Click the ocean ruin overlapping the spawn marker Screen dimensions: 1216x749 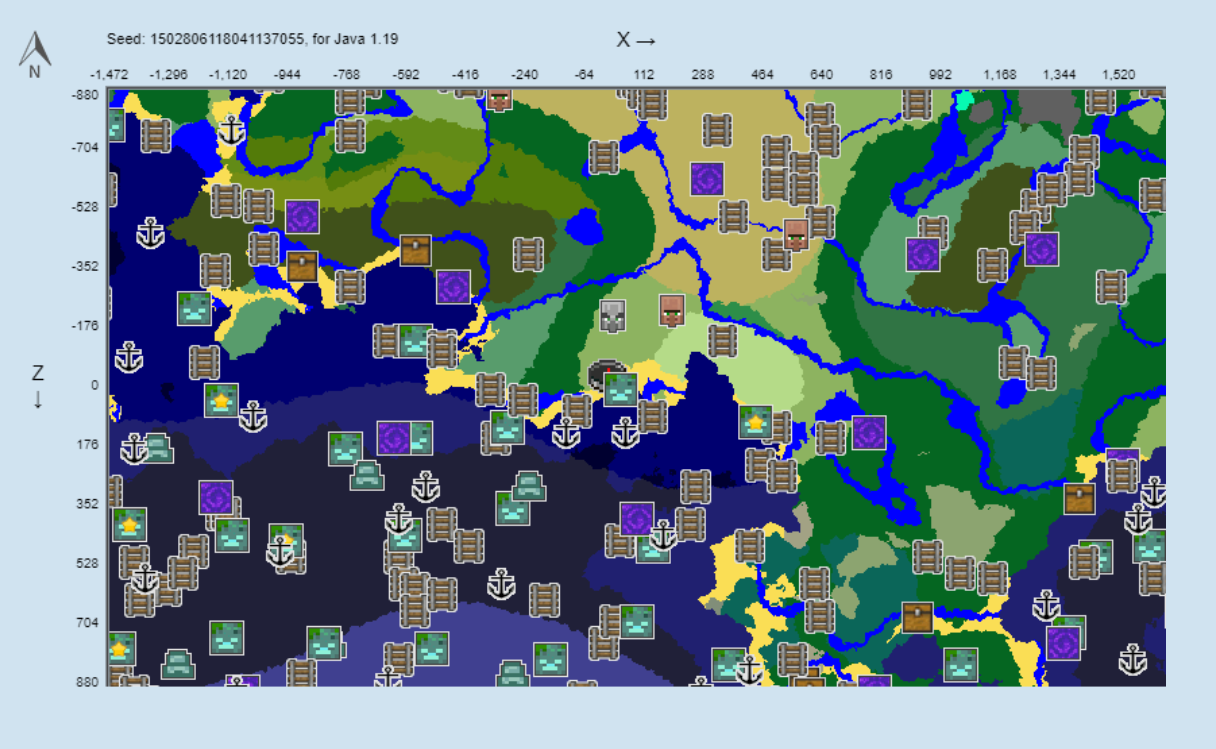click(621, 389)
